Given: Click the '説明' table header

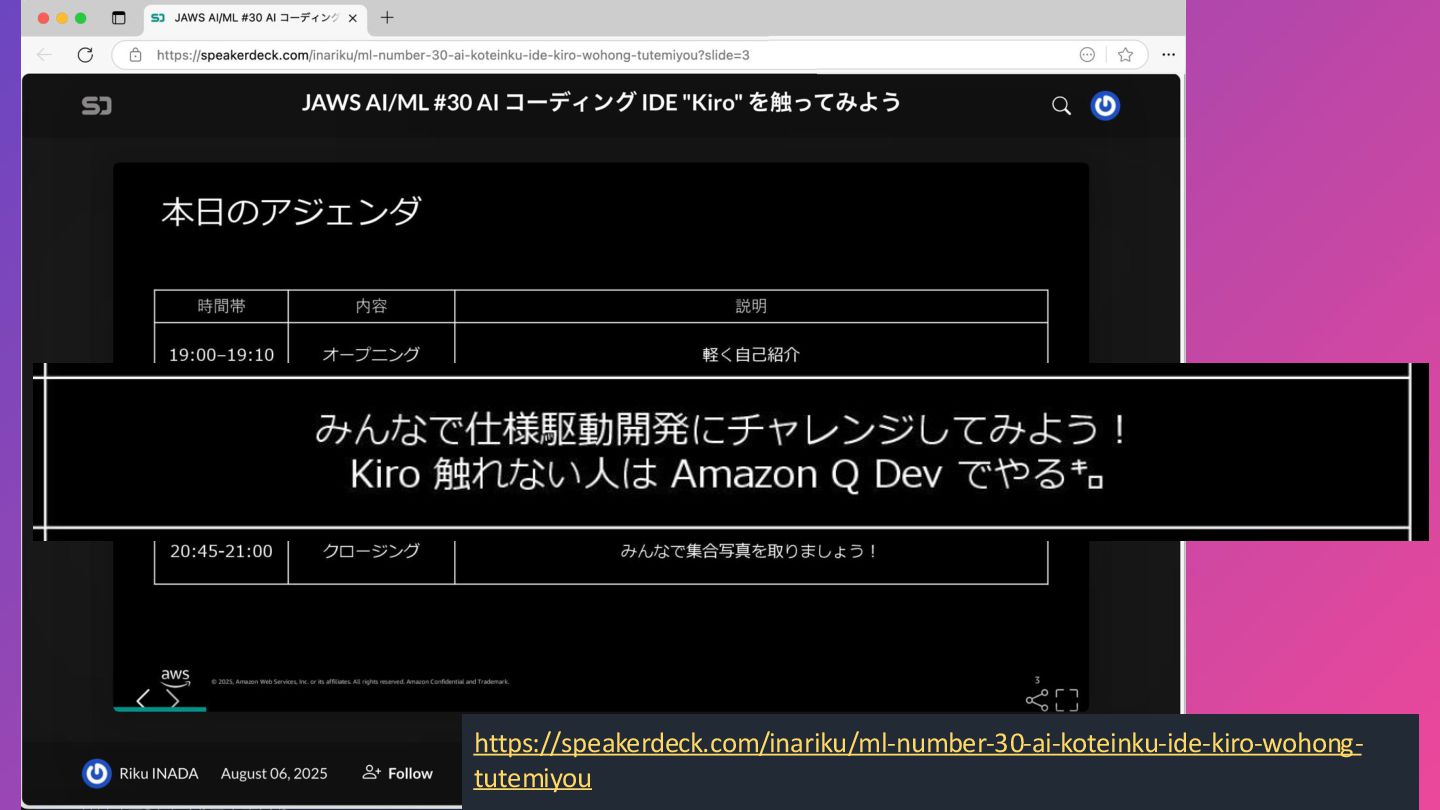Looking at the screenshot, I should tap(751, 306).
